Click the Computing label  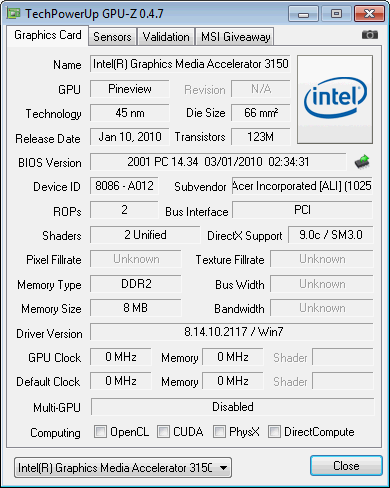tap(55, 433)
